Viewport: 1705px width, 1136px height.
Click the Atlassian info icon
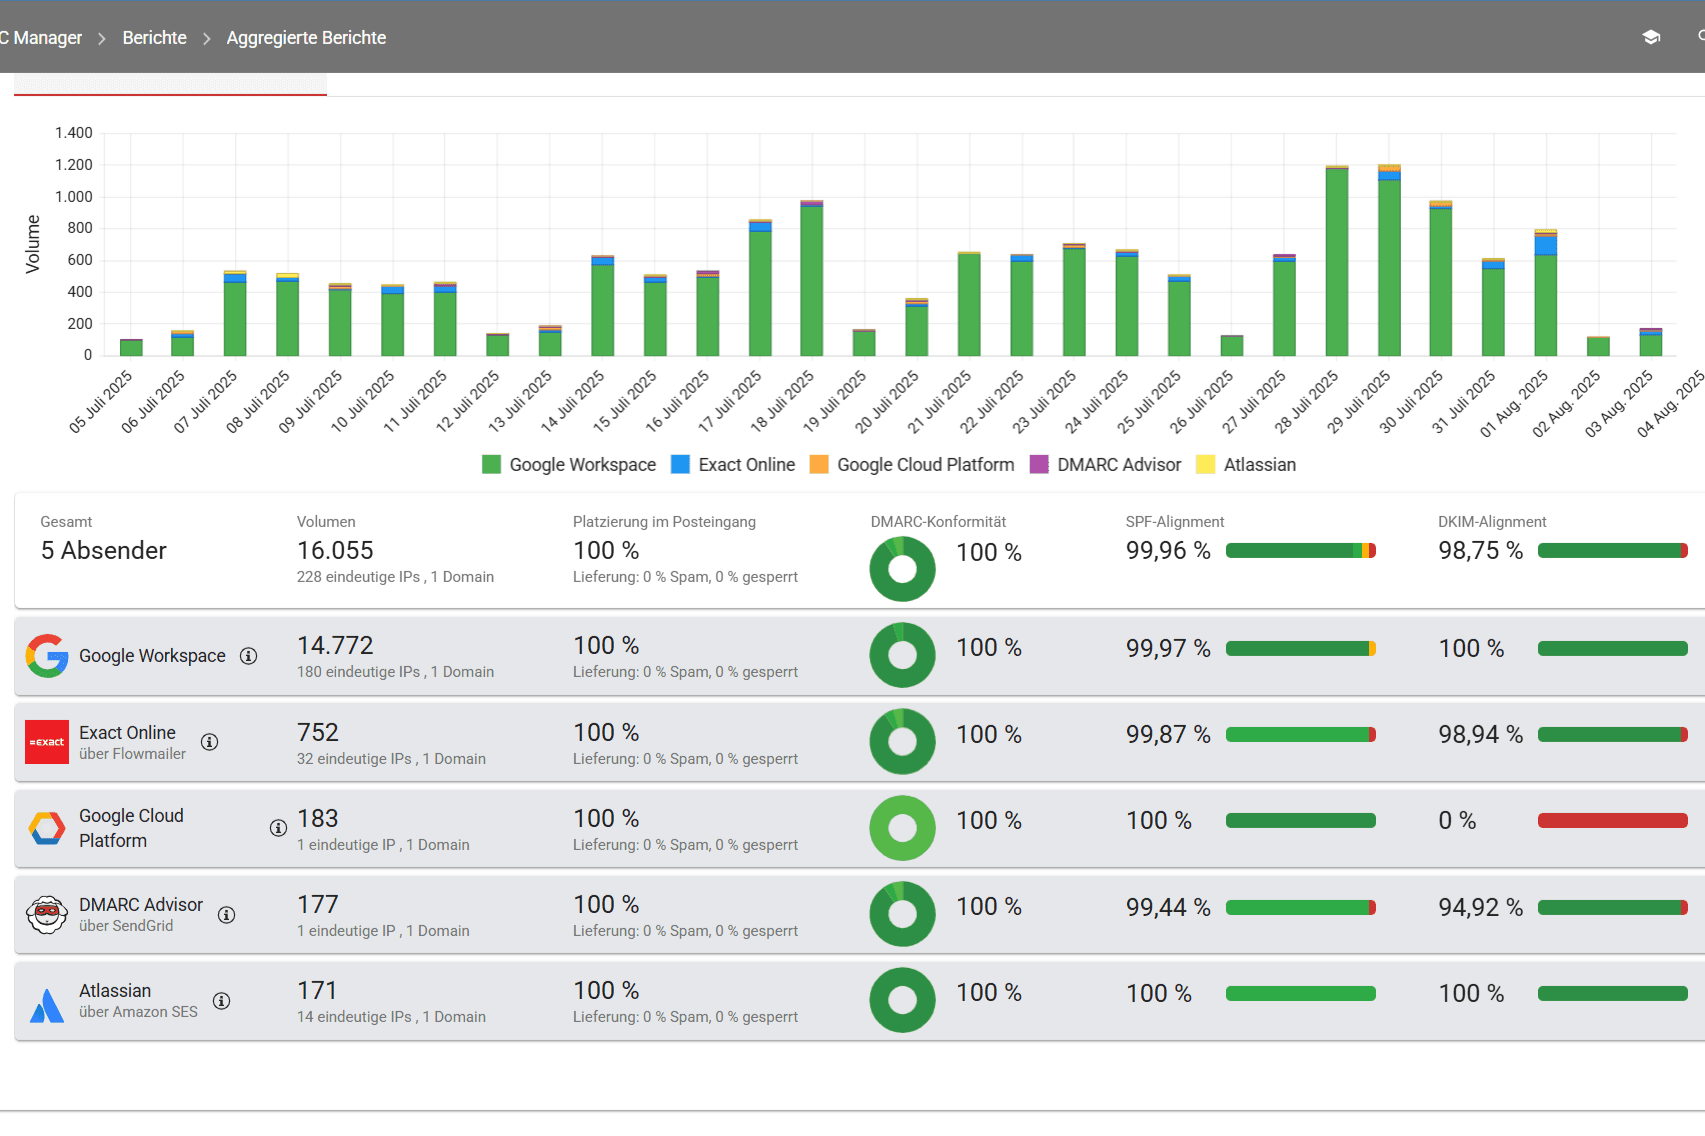pos(222,1001)
